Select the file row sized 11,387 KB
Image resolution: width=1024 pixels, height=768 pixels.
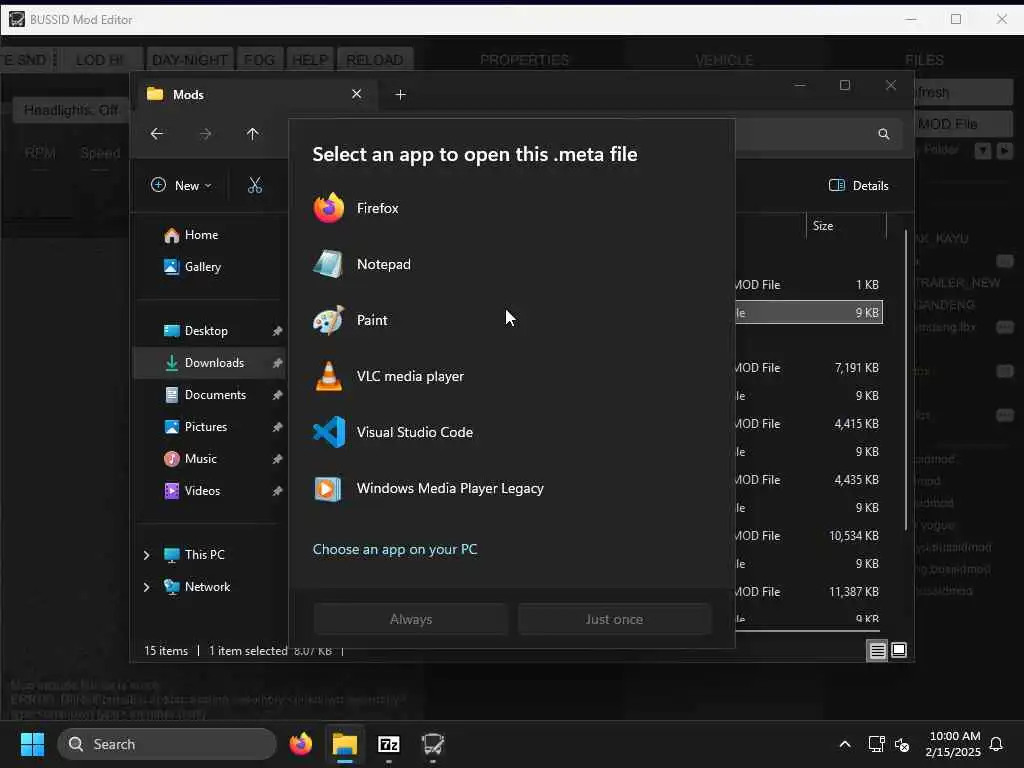click(808, 592)
